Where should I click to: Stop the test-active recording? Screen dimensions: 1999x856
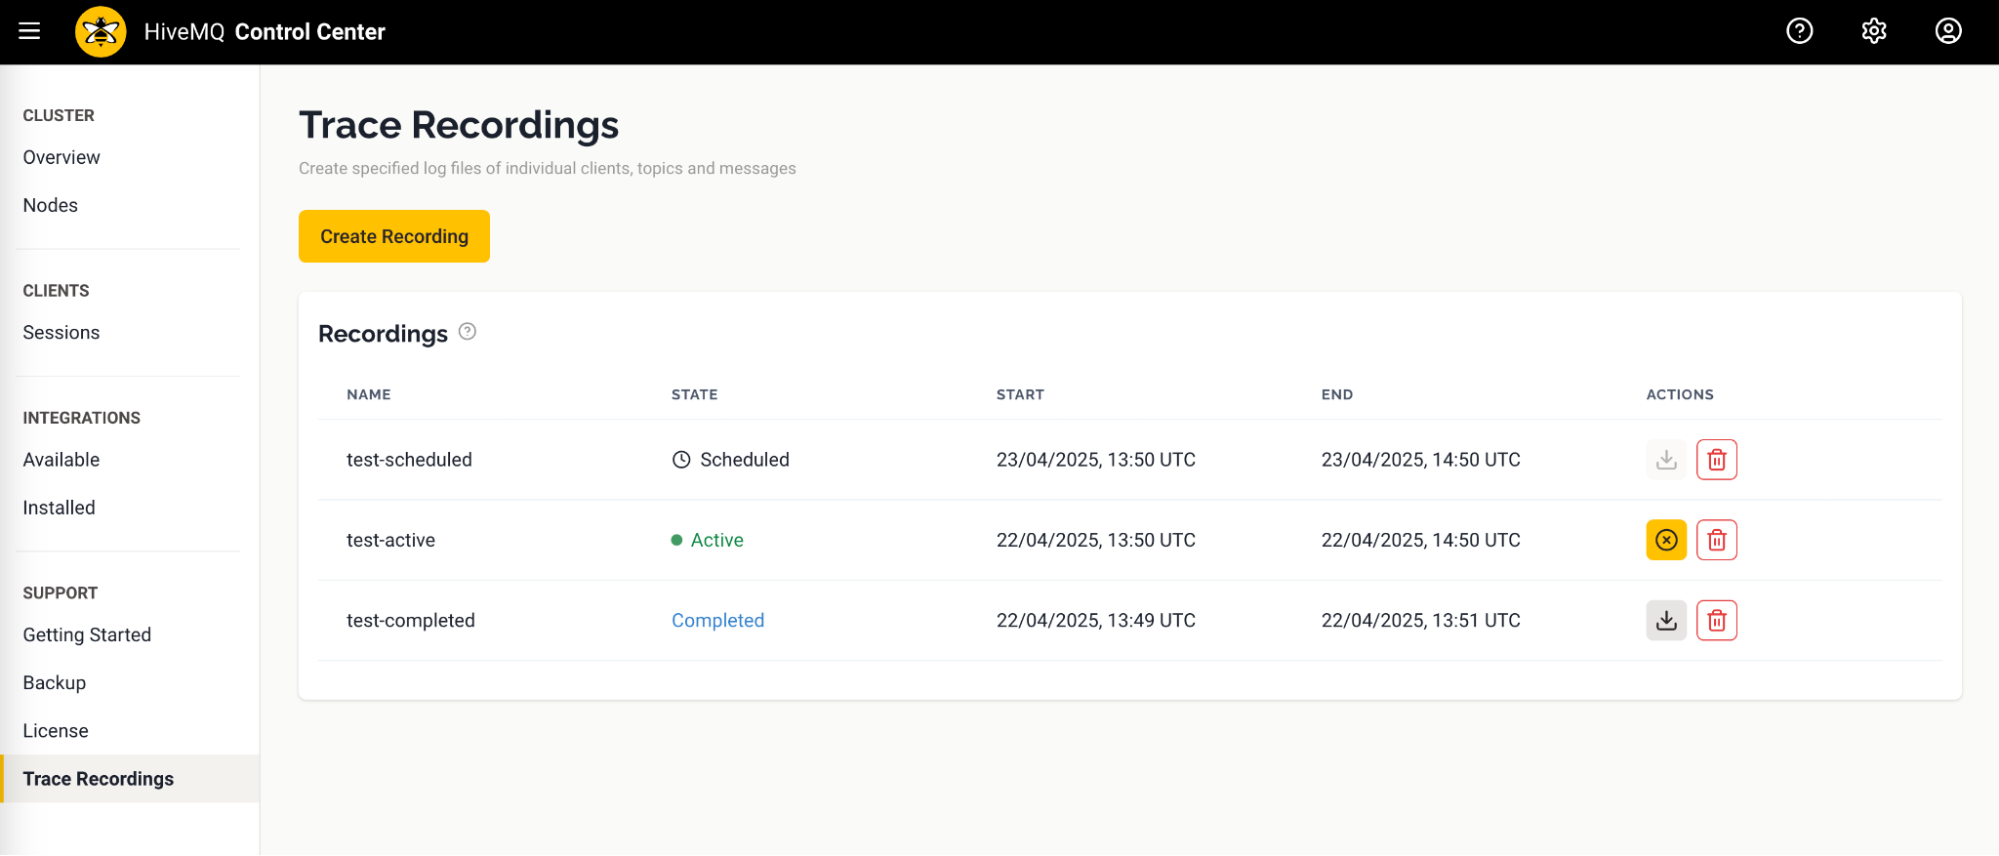(1665, 540)
